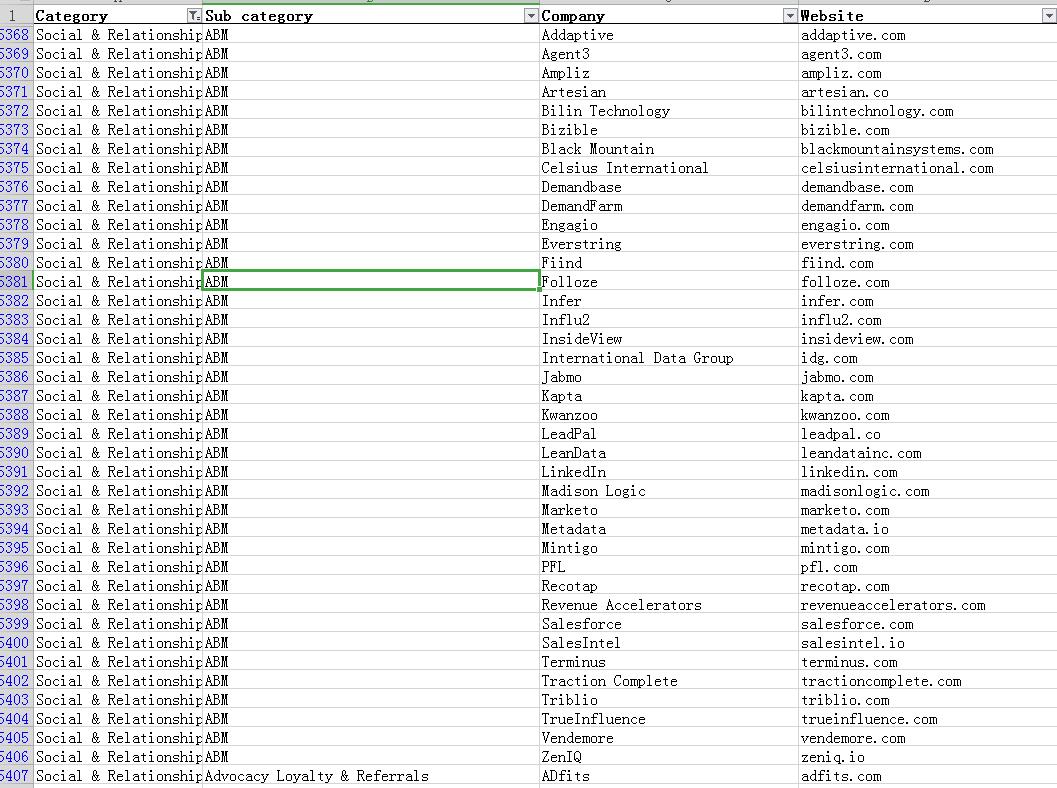Open the Website column filter dropdown

1049,16
